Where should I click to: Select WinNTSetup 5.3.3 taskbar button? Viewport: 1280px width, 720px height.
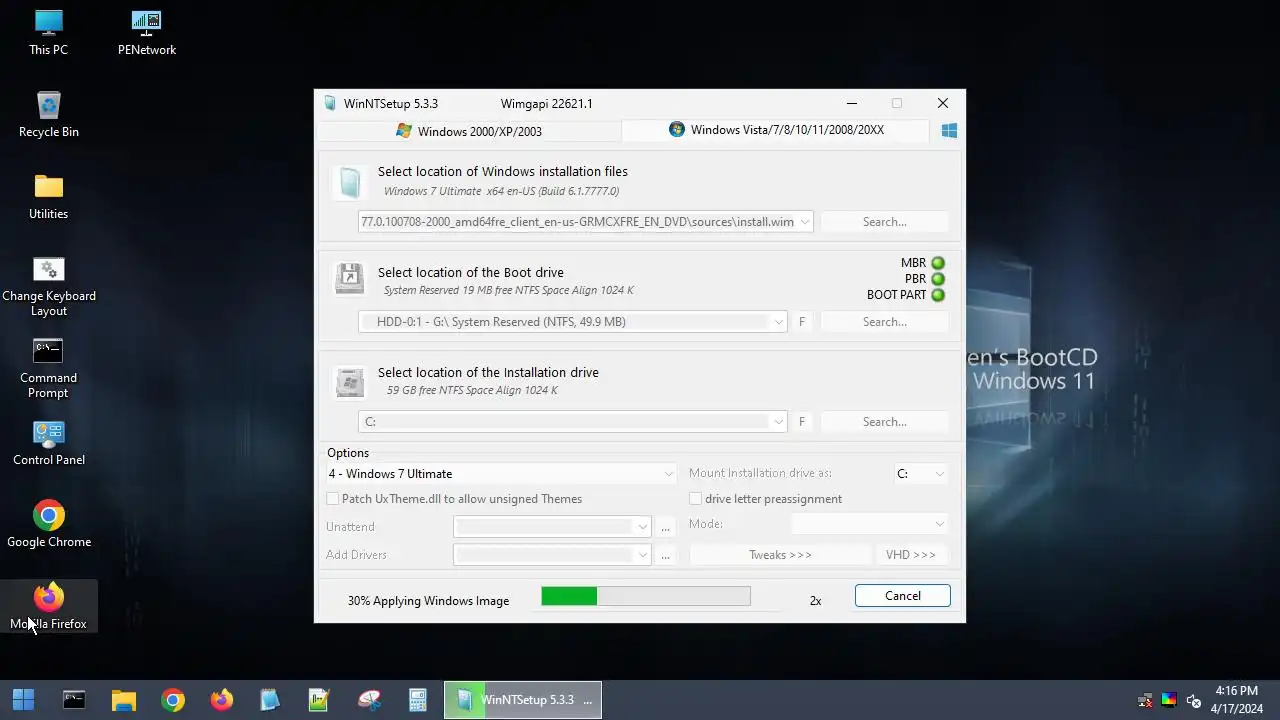point(523,700)
